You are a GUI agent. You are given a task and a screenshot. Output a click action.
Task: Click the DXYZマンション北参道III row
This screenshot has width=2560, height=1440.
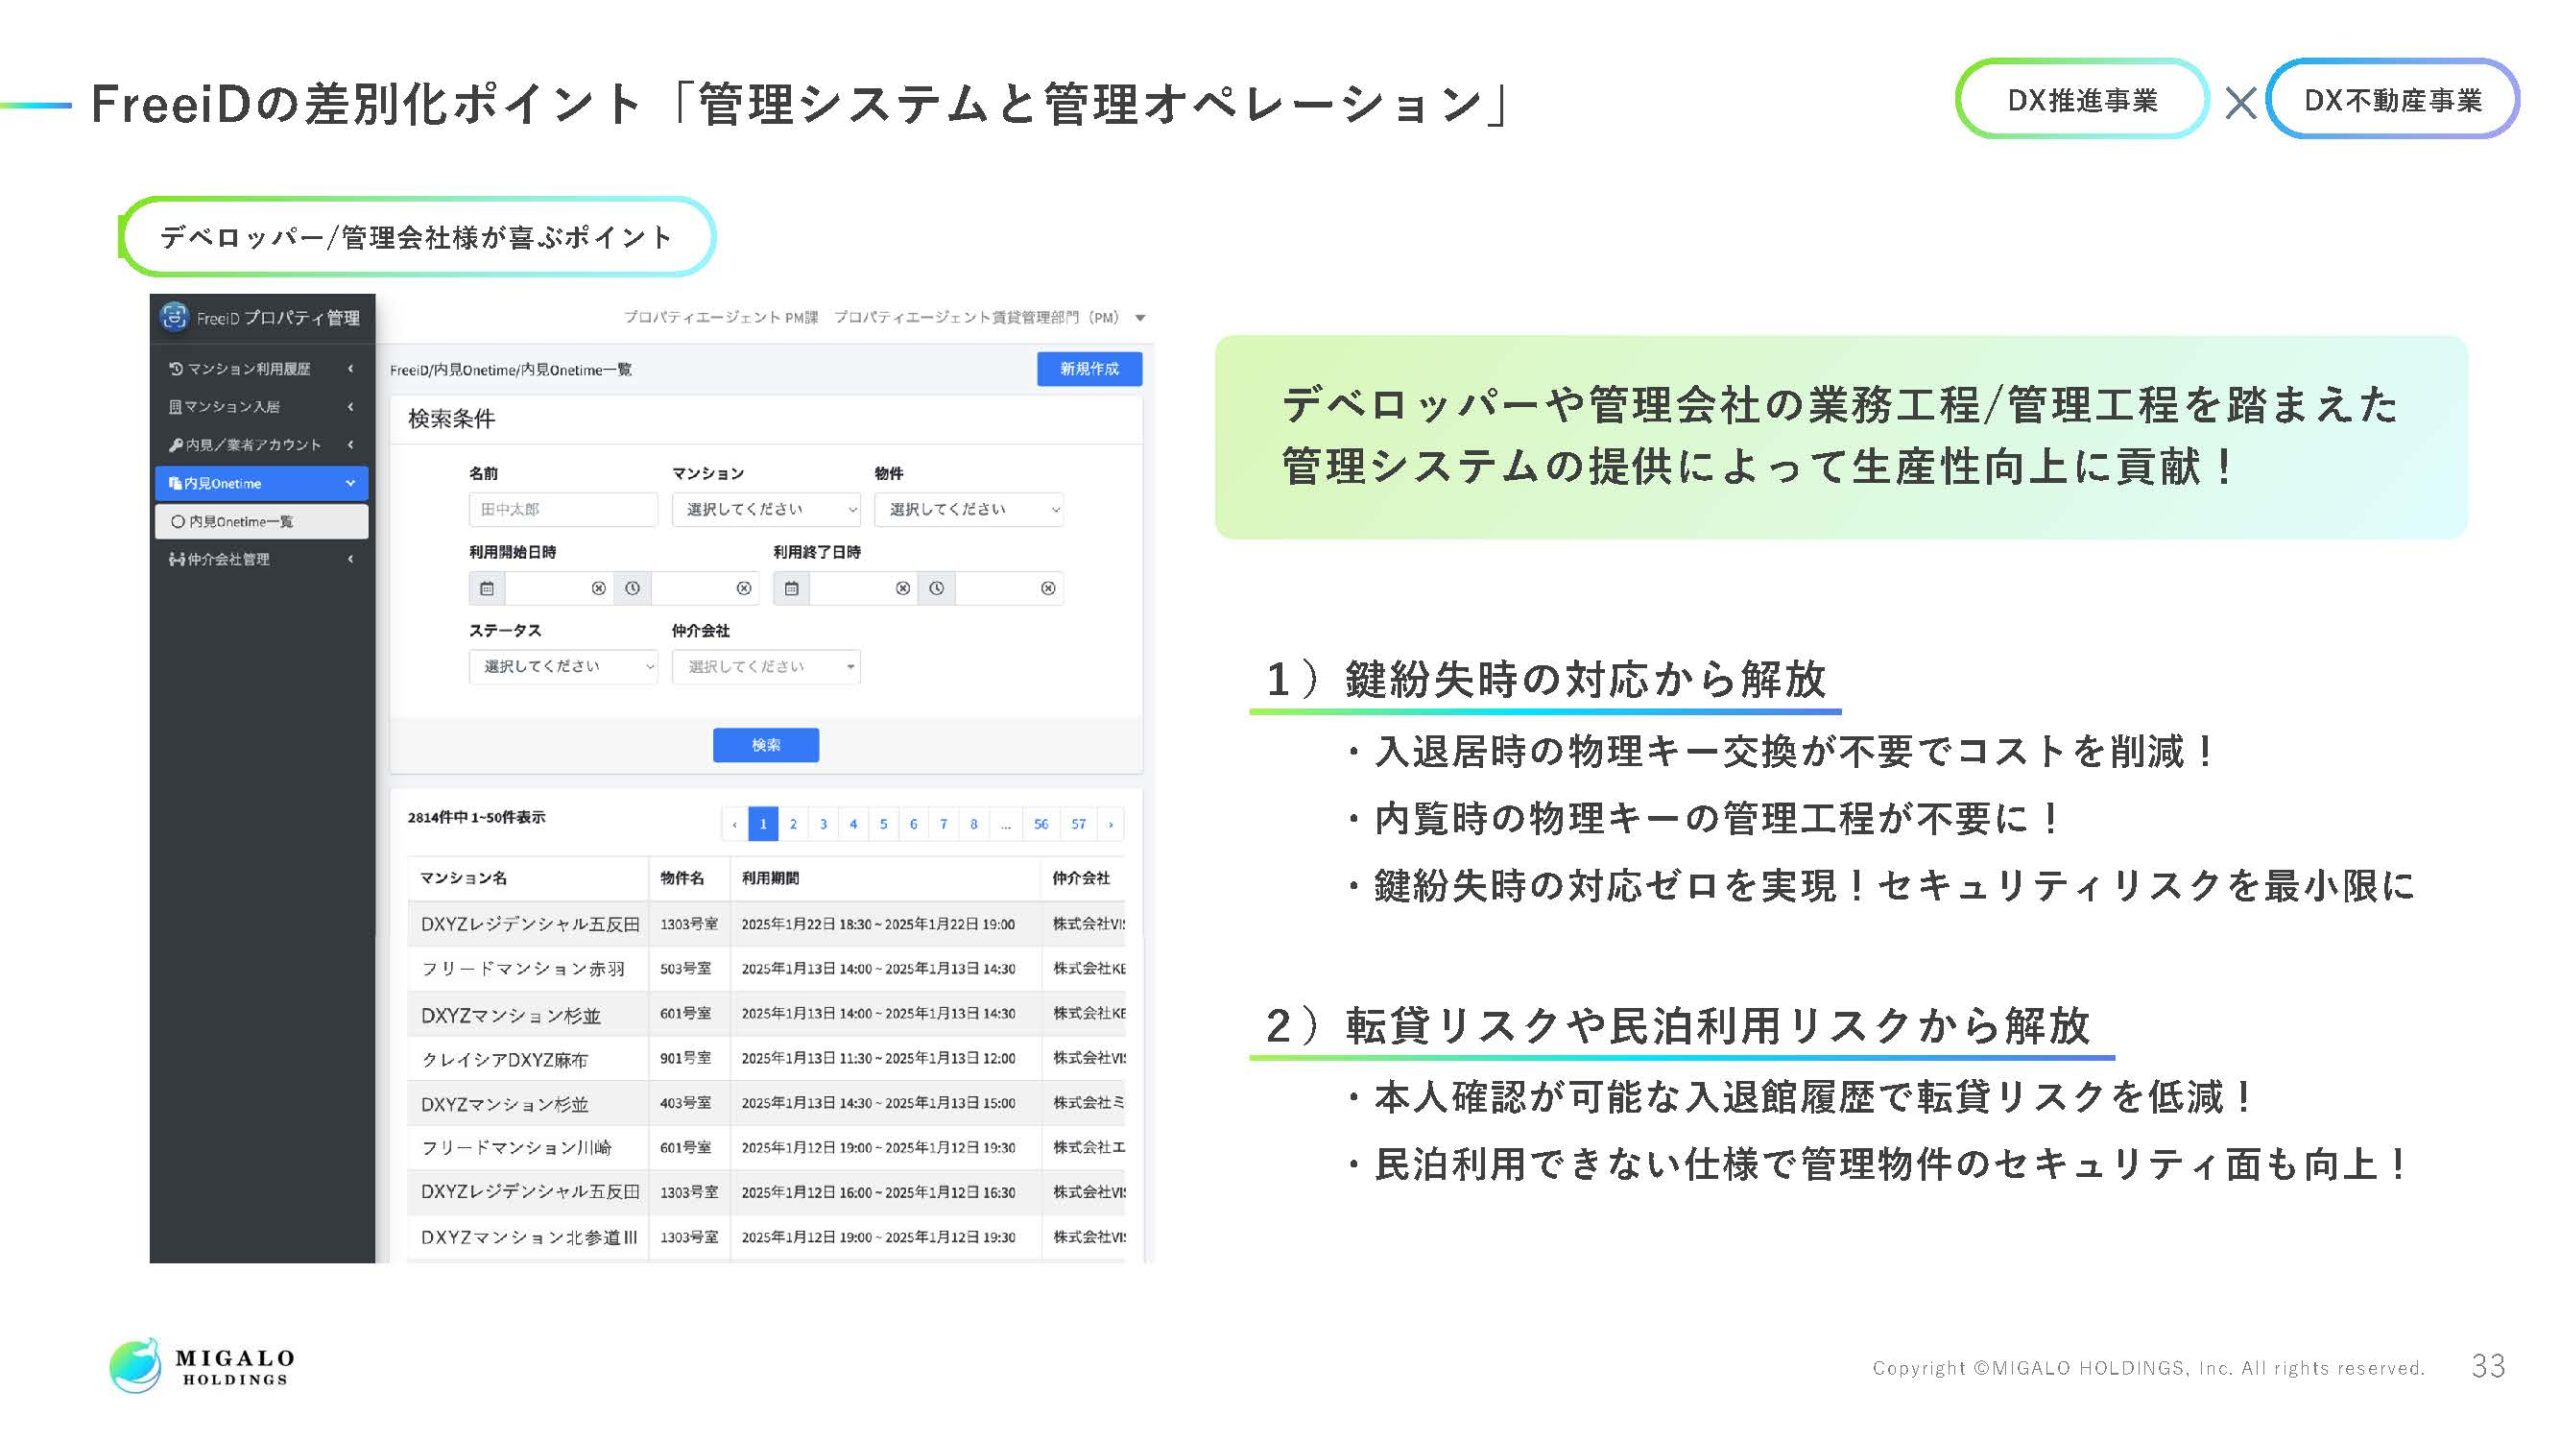(x=766, y=1237)
